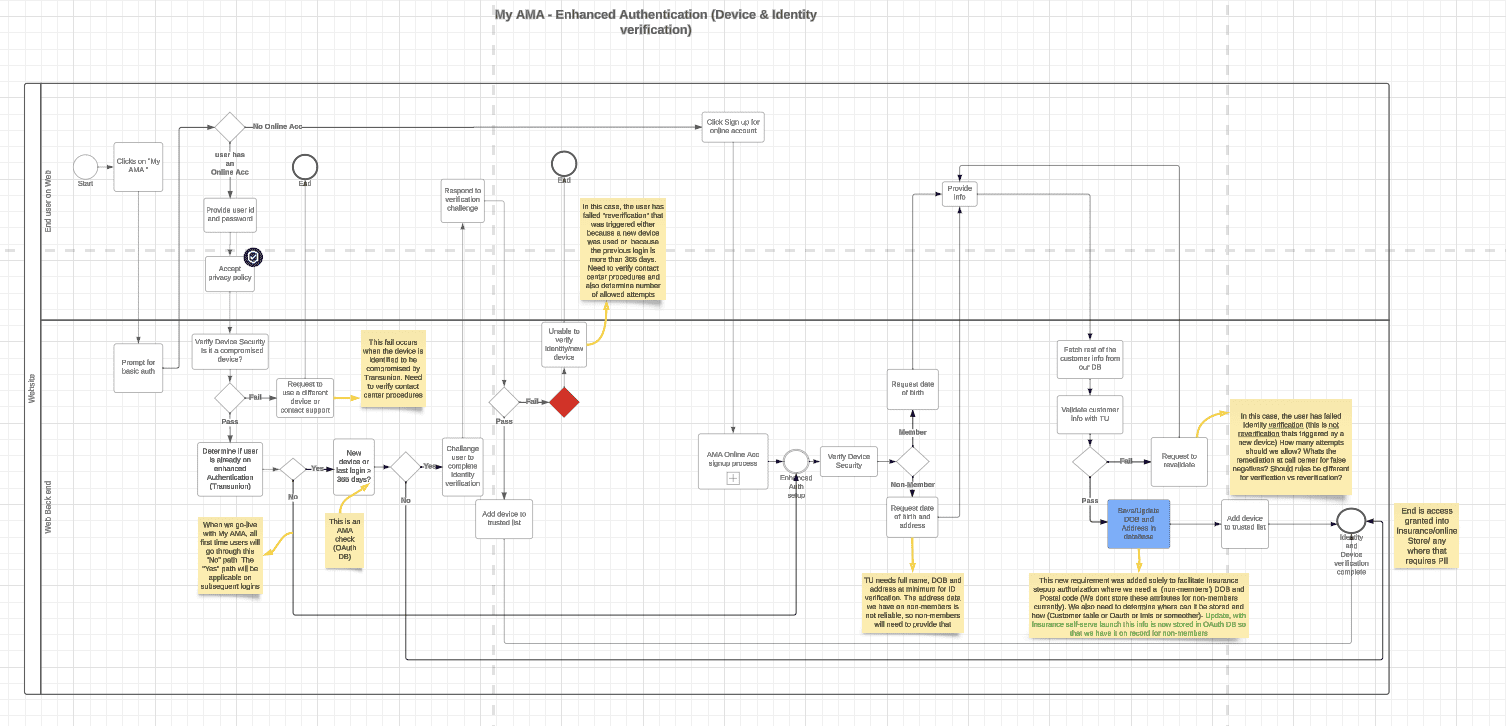
Task: Click the Start event circle
Action: click(86, 167)
